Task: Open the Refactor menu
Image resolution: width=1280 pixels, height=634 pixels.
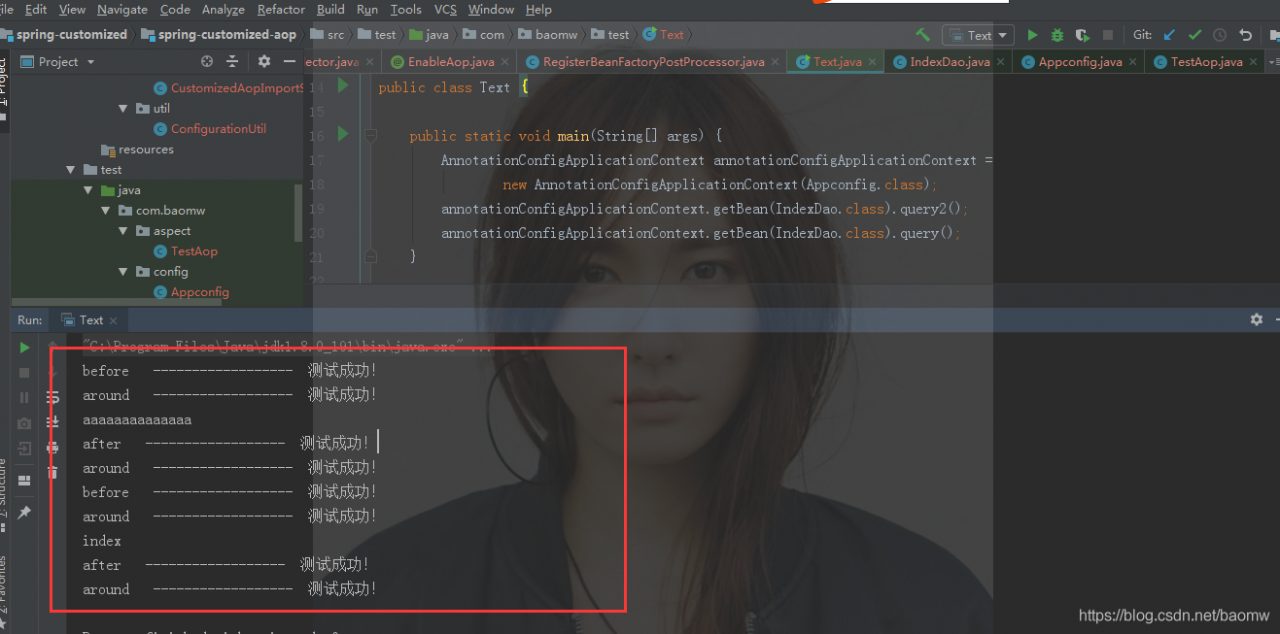Action: point(281,10)
